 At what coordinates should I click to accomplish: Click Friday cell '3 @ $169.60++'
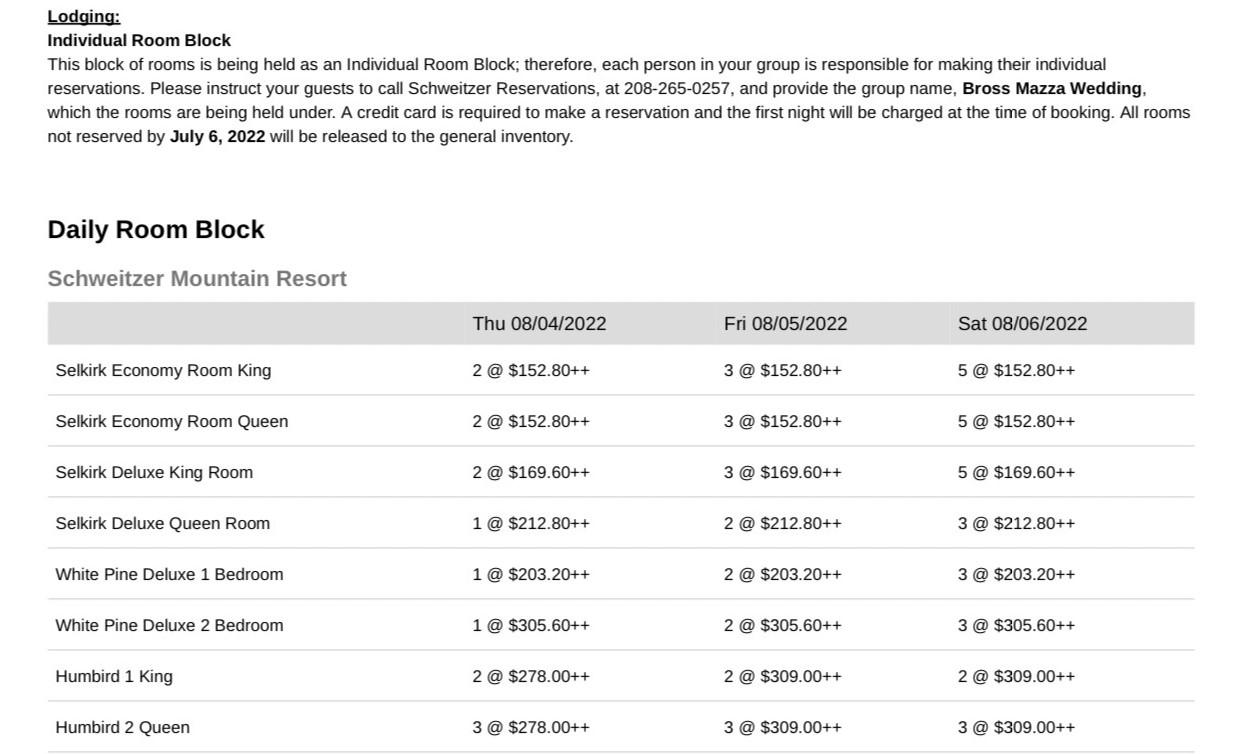(x=783, y=473)
